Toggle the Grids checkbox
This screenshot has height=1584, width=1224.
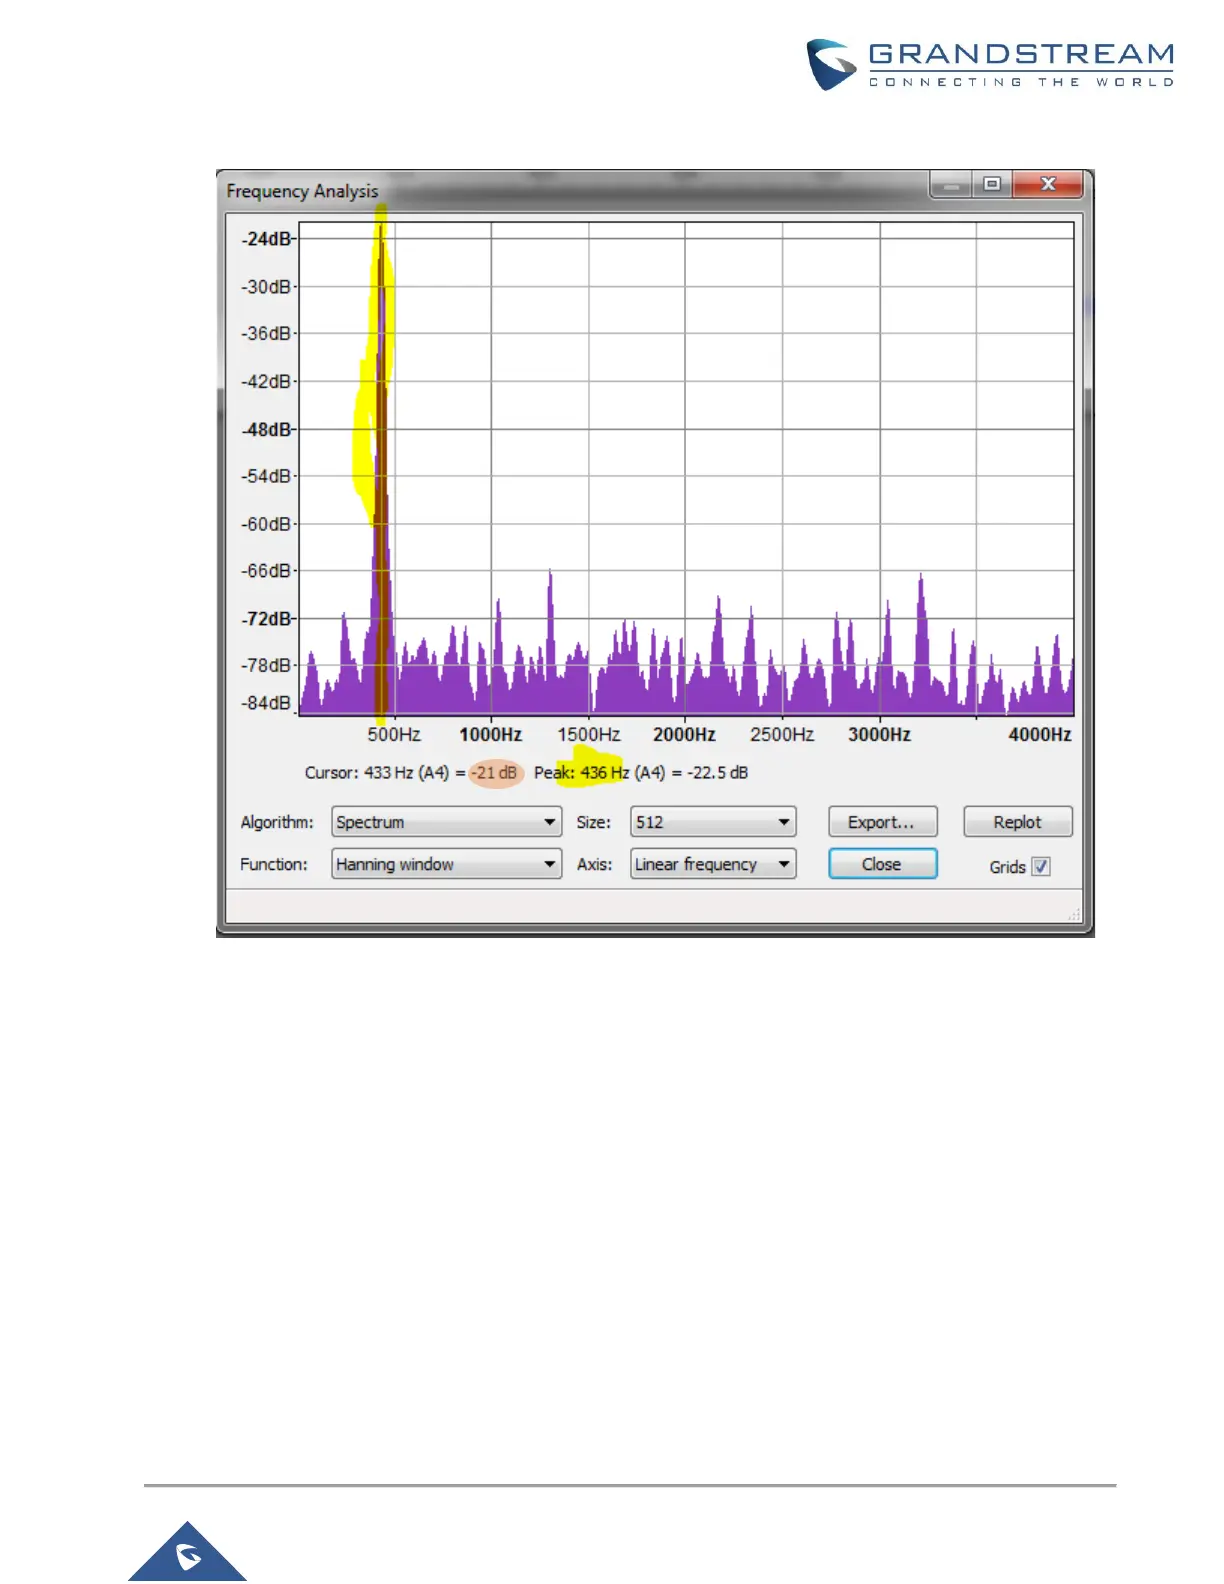[x=1041, y=867]
